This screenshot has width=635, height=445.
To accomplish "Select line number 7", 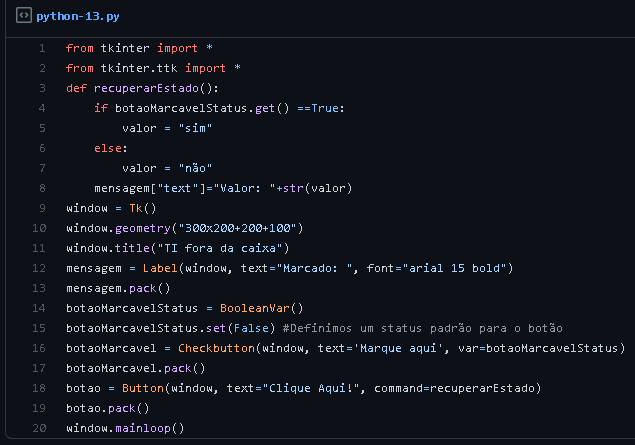I will (x=42, y=168).
